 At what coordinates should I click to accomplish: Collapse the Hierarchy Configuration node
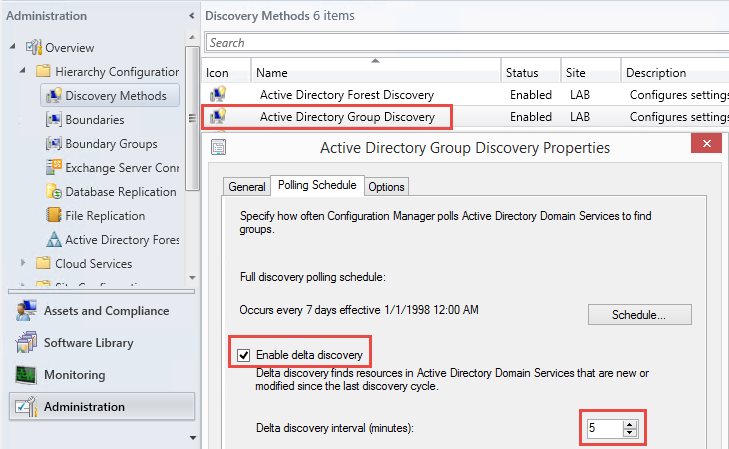pos(22,70)
